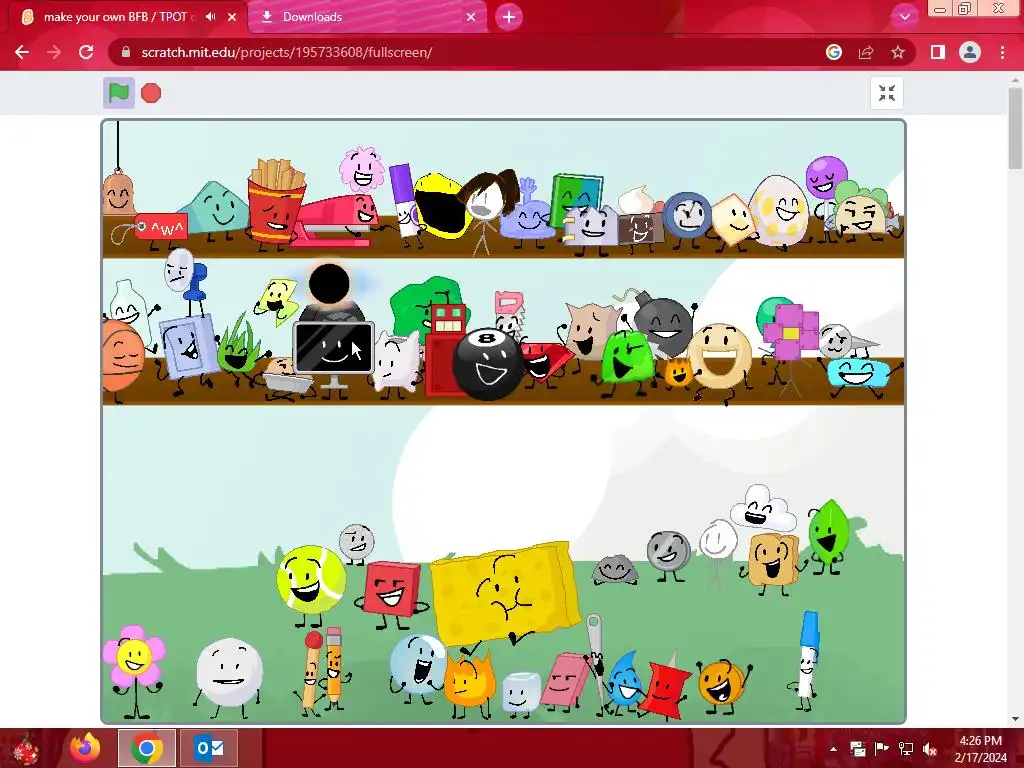Pick the orange Basketball character
Screen dimensions: 1024x768
tap(123, 354)
